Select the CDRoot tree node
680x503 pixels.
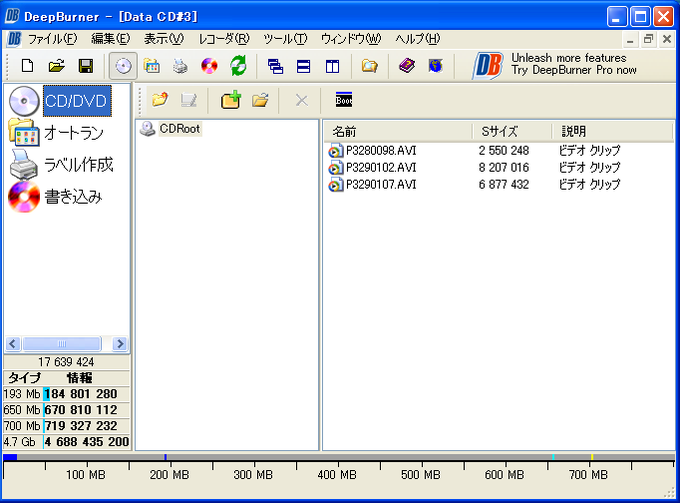click(180, 129)
